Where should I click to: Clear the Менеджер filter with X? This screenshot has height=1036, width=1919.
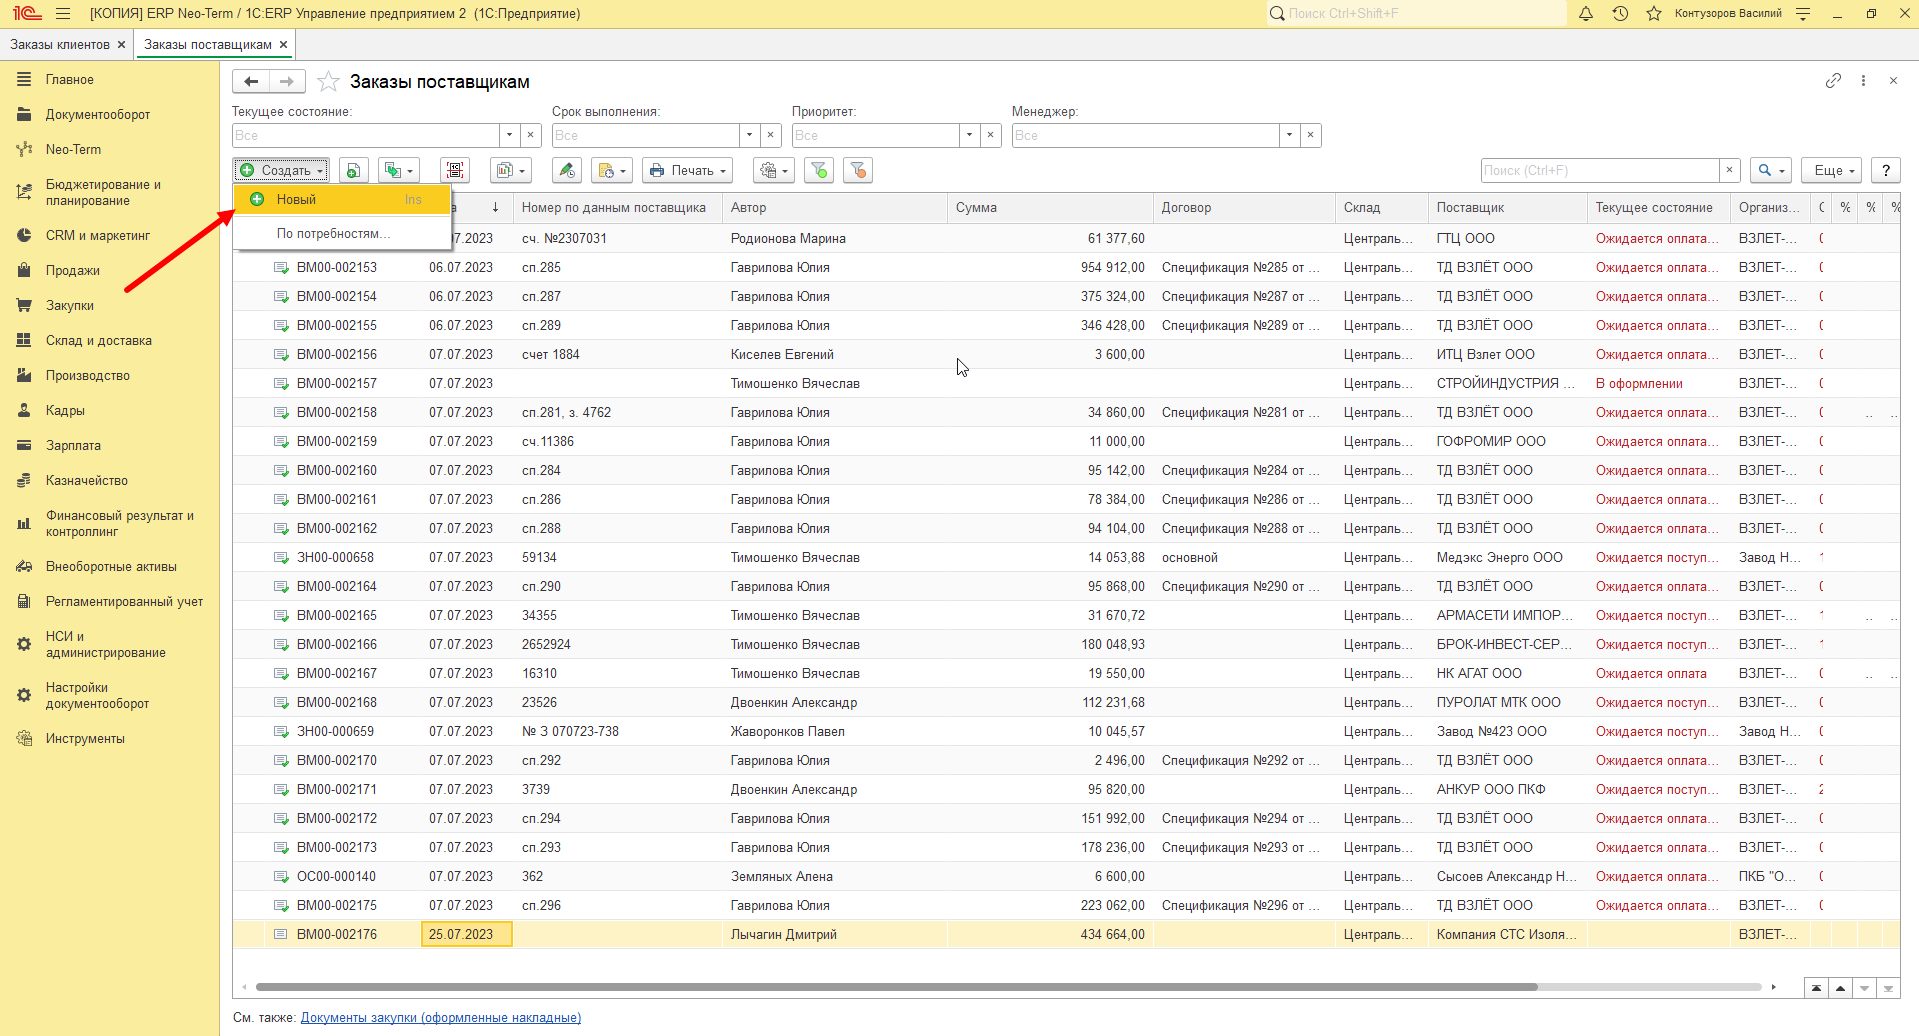(1311, 135)
